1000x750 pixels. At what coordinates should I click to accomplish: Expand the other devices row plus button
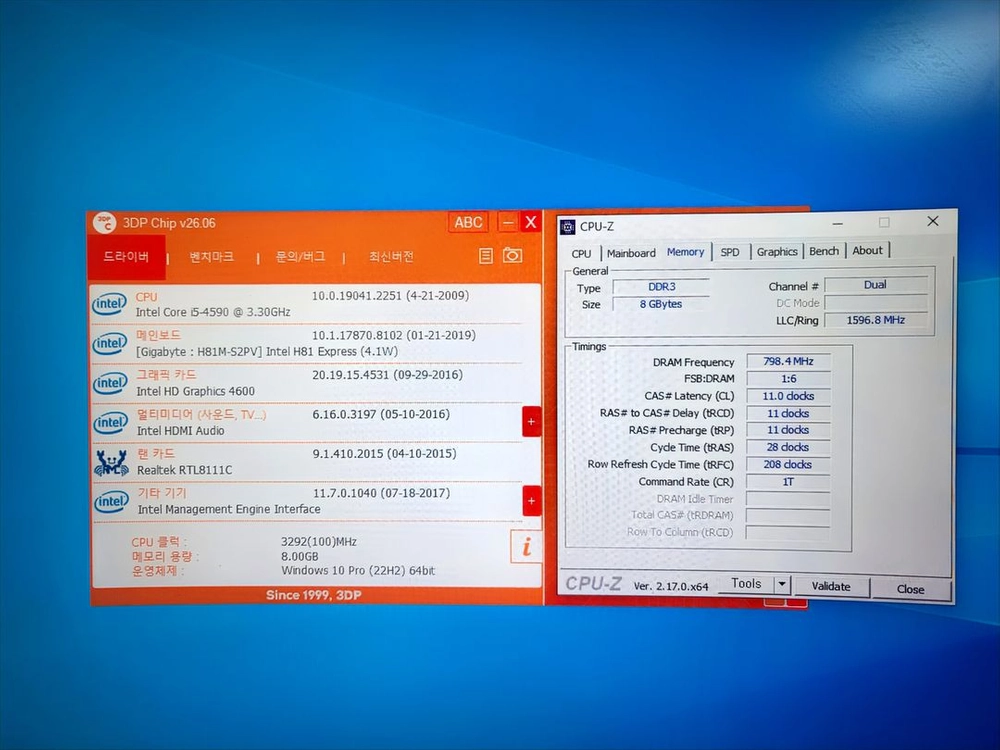coord(531,501)
